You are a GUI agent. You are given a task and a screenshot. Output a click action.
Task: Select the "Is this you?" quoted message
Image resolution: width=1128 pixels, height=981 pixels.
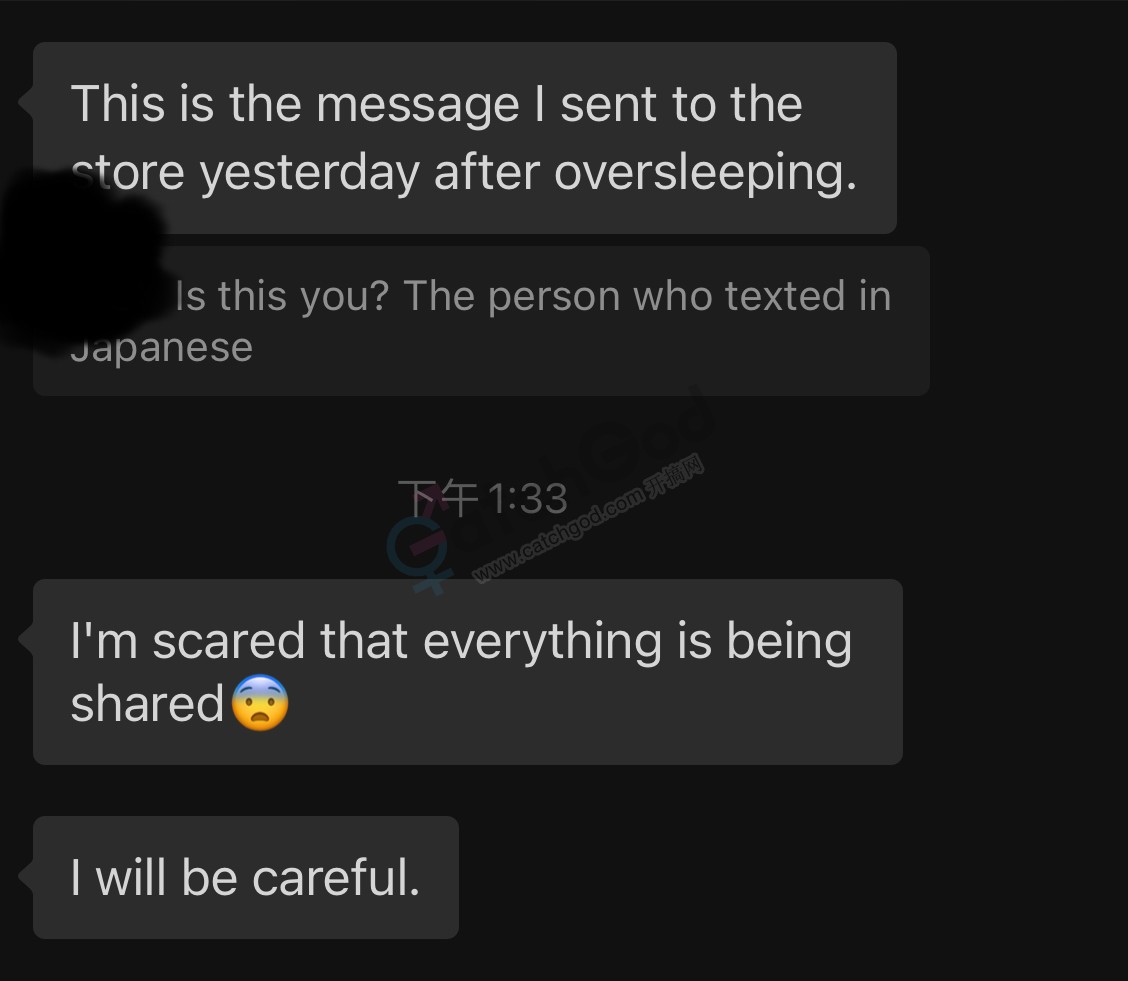(481, 321)
